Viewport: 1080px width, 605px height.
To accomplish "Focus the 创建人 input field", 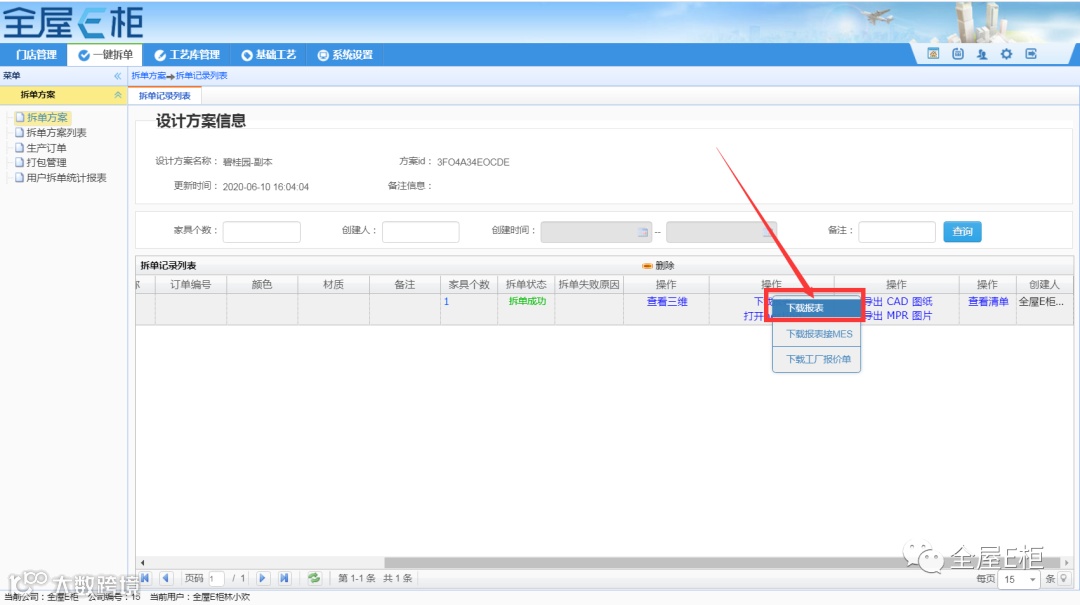I will tap(421, 232).
